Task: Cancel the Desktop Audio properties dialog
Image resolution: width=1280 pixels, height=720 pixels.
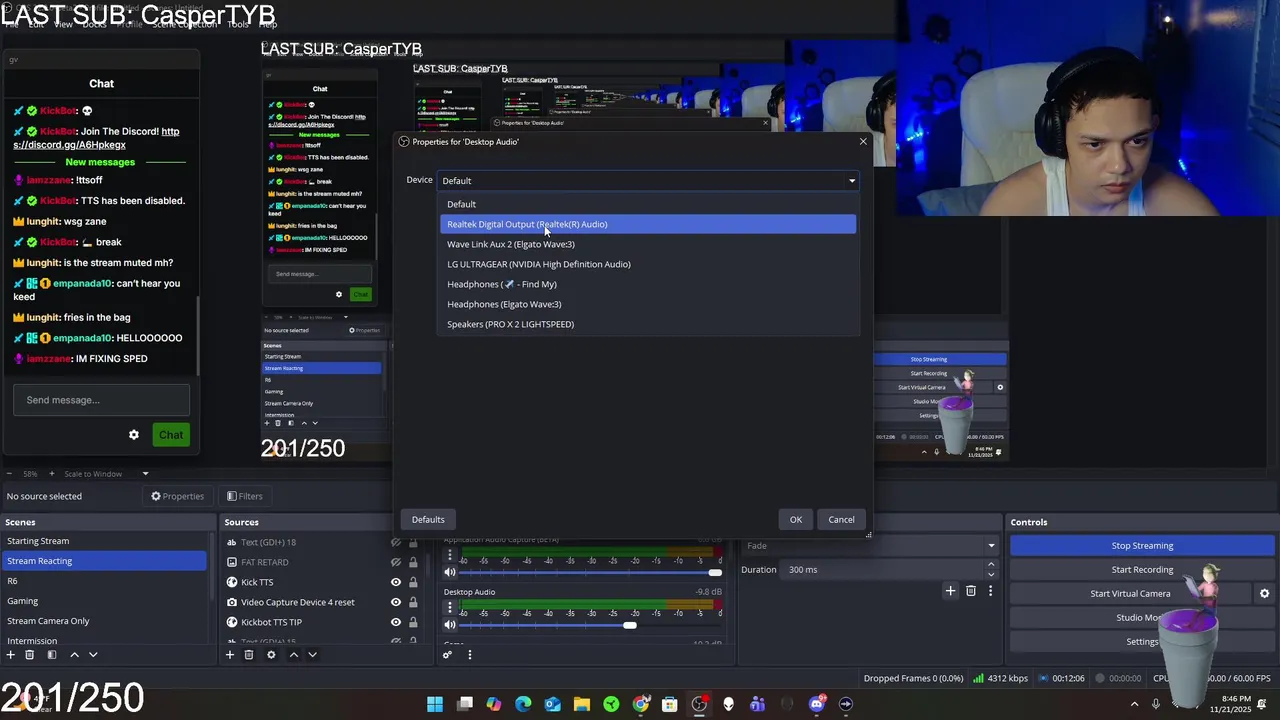Action: [841, 519]
